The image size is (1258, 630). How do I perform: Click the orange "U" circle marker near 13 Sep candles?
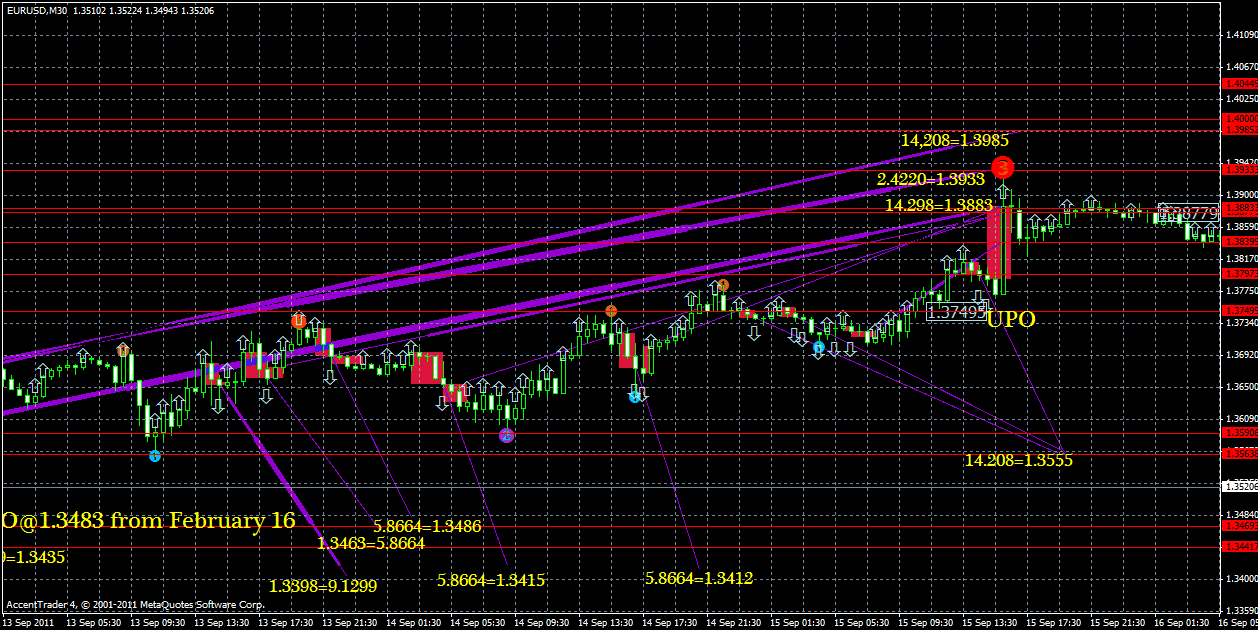click(297, 322)
